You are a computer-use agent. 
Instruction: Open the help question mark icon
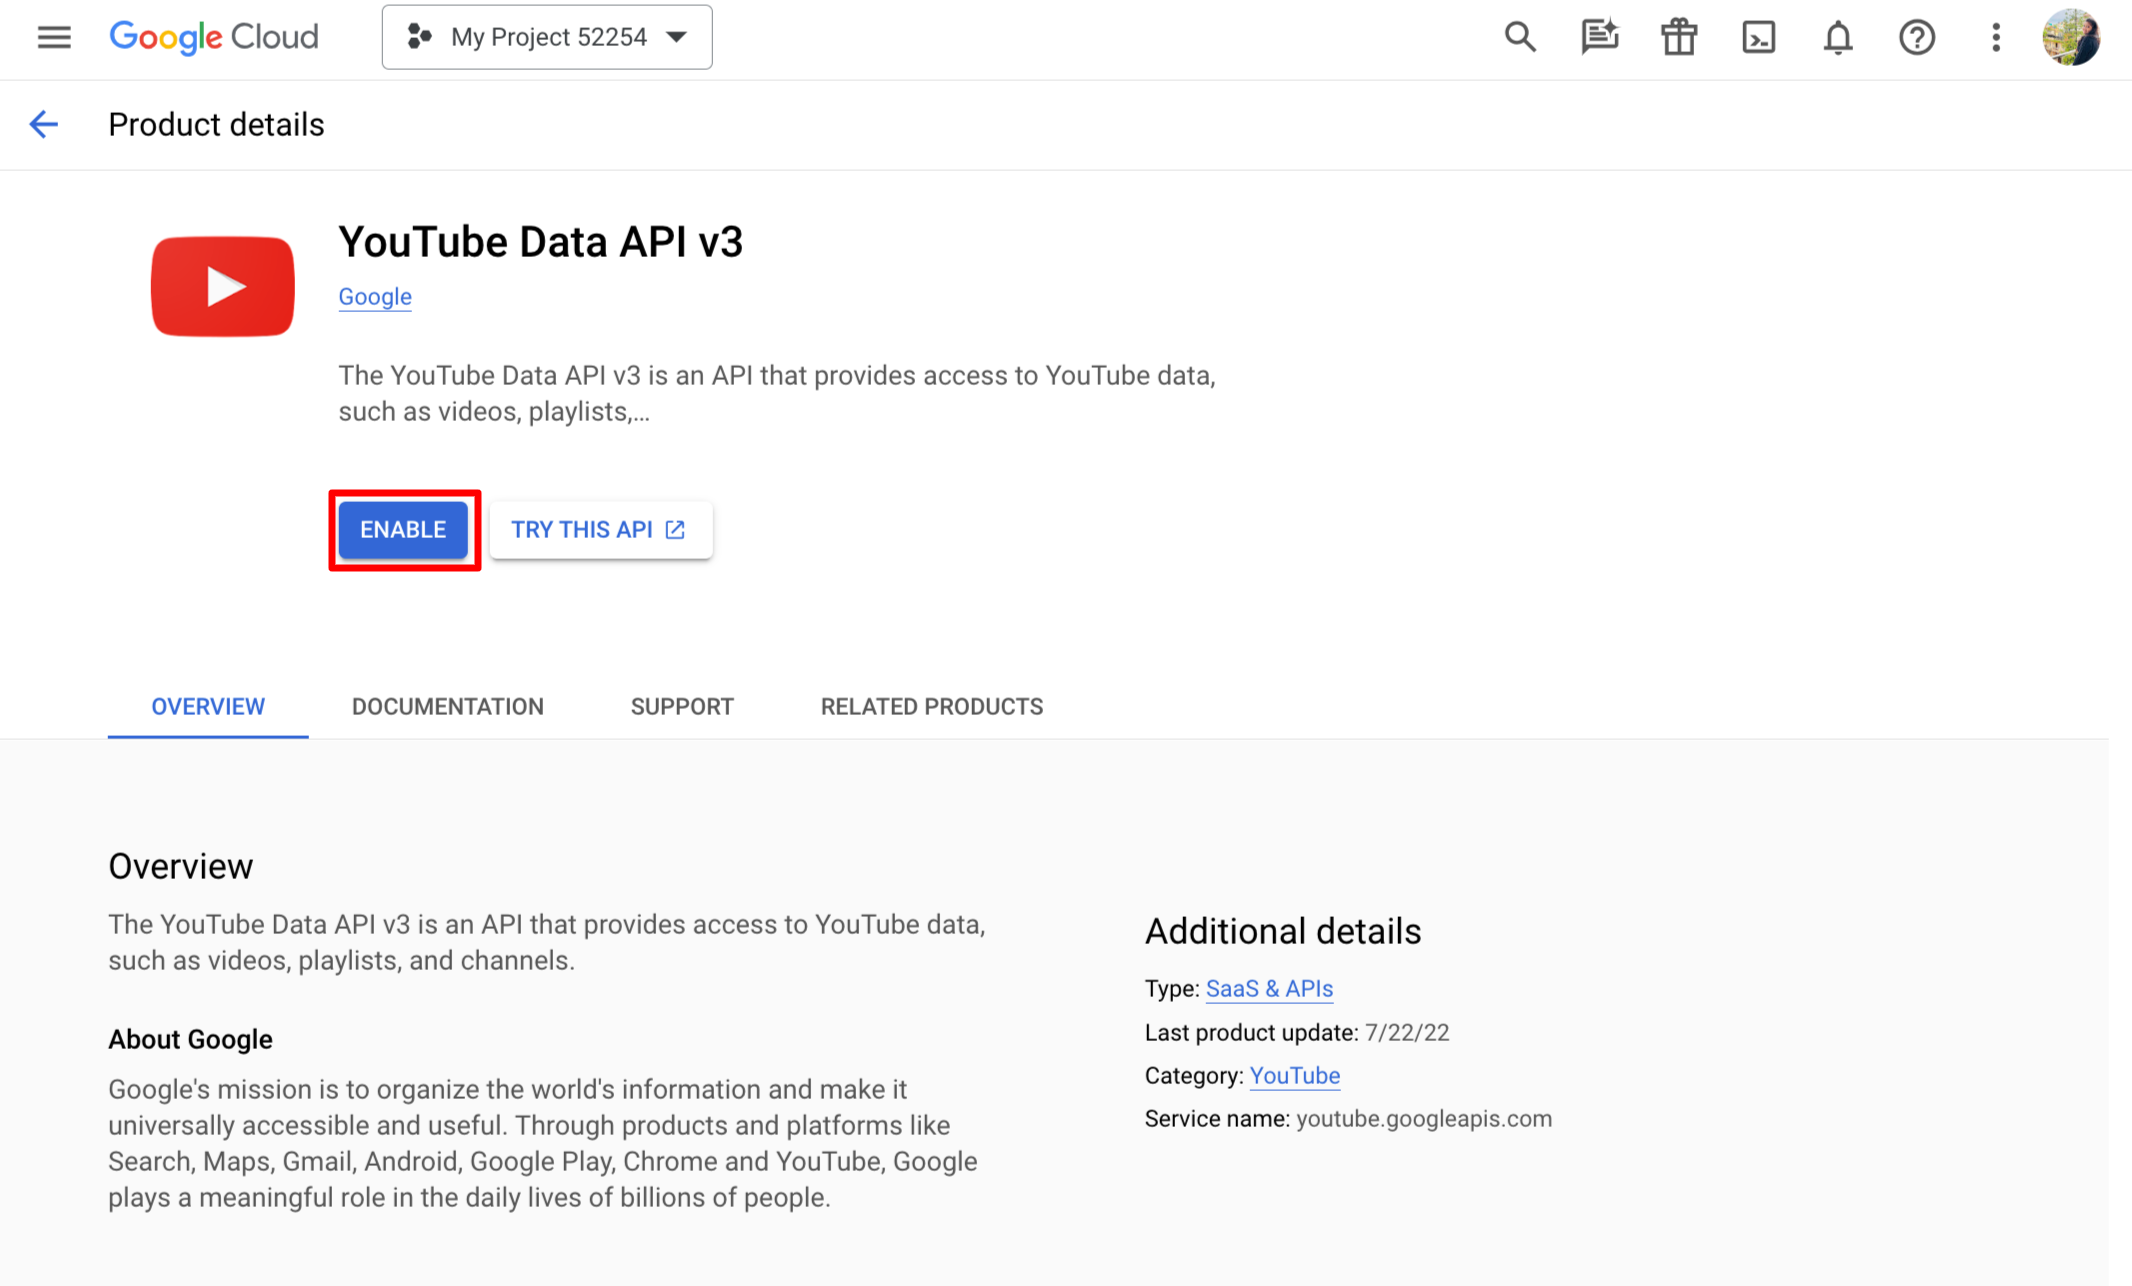point(1916,37)
